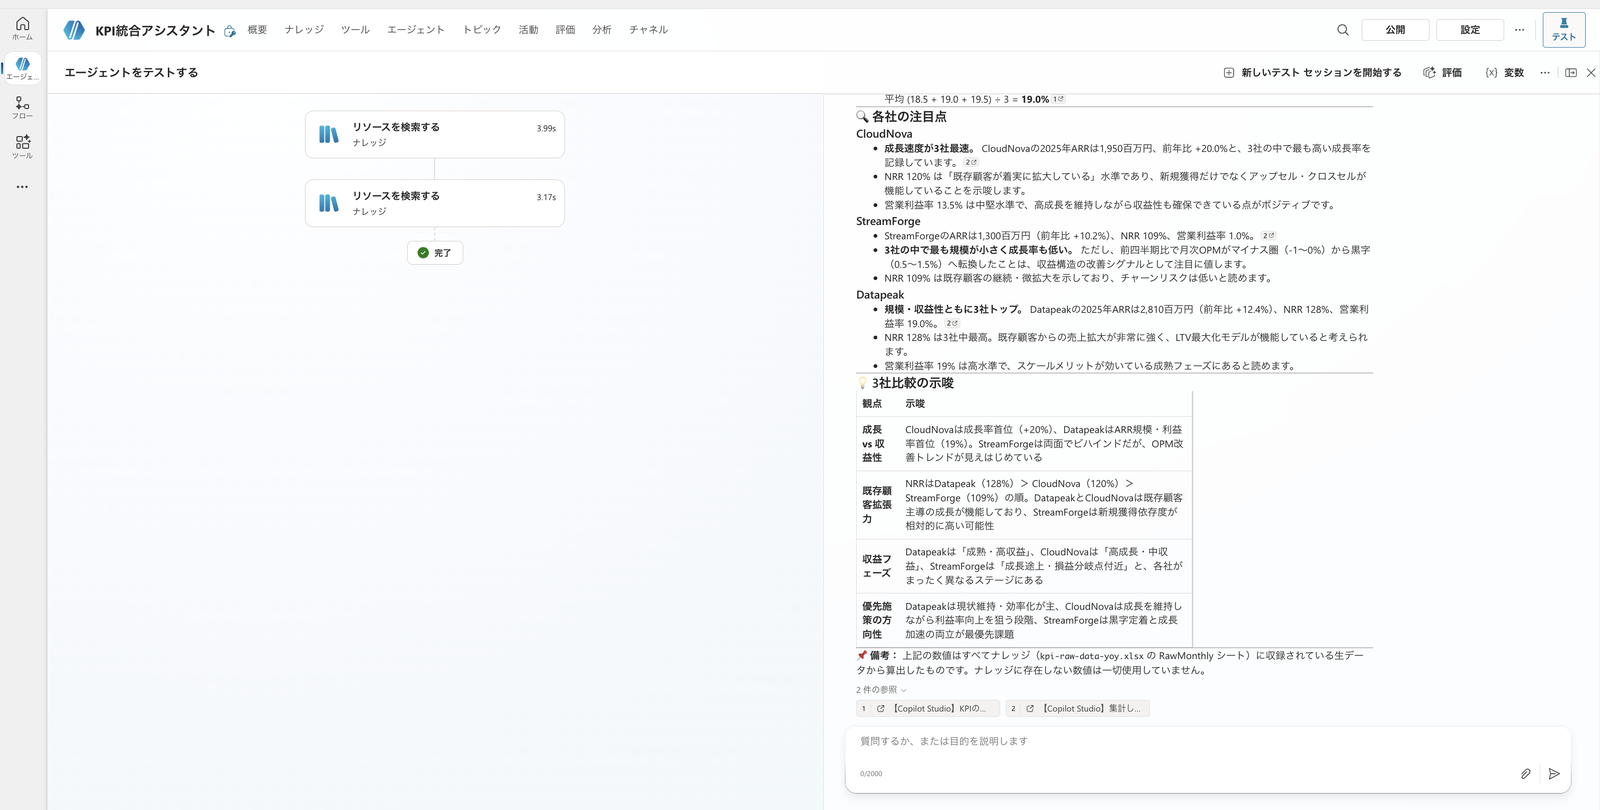Image resolution: width=1600 pixels, height=810 pixels.
Task: Click the 0/2000 character counter
Action: pyautogui.click(x=871, y=774)
